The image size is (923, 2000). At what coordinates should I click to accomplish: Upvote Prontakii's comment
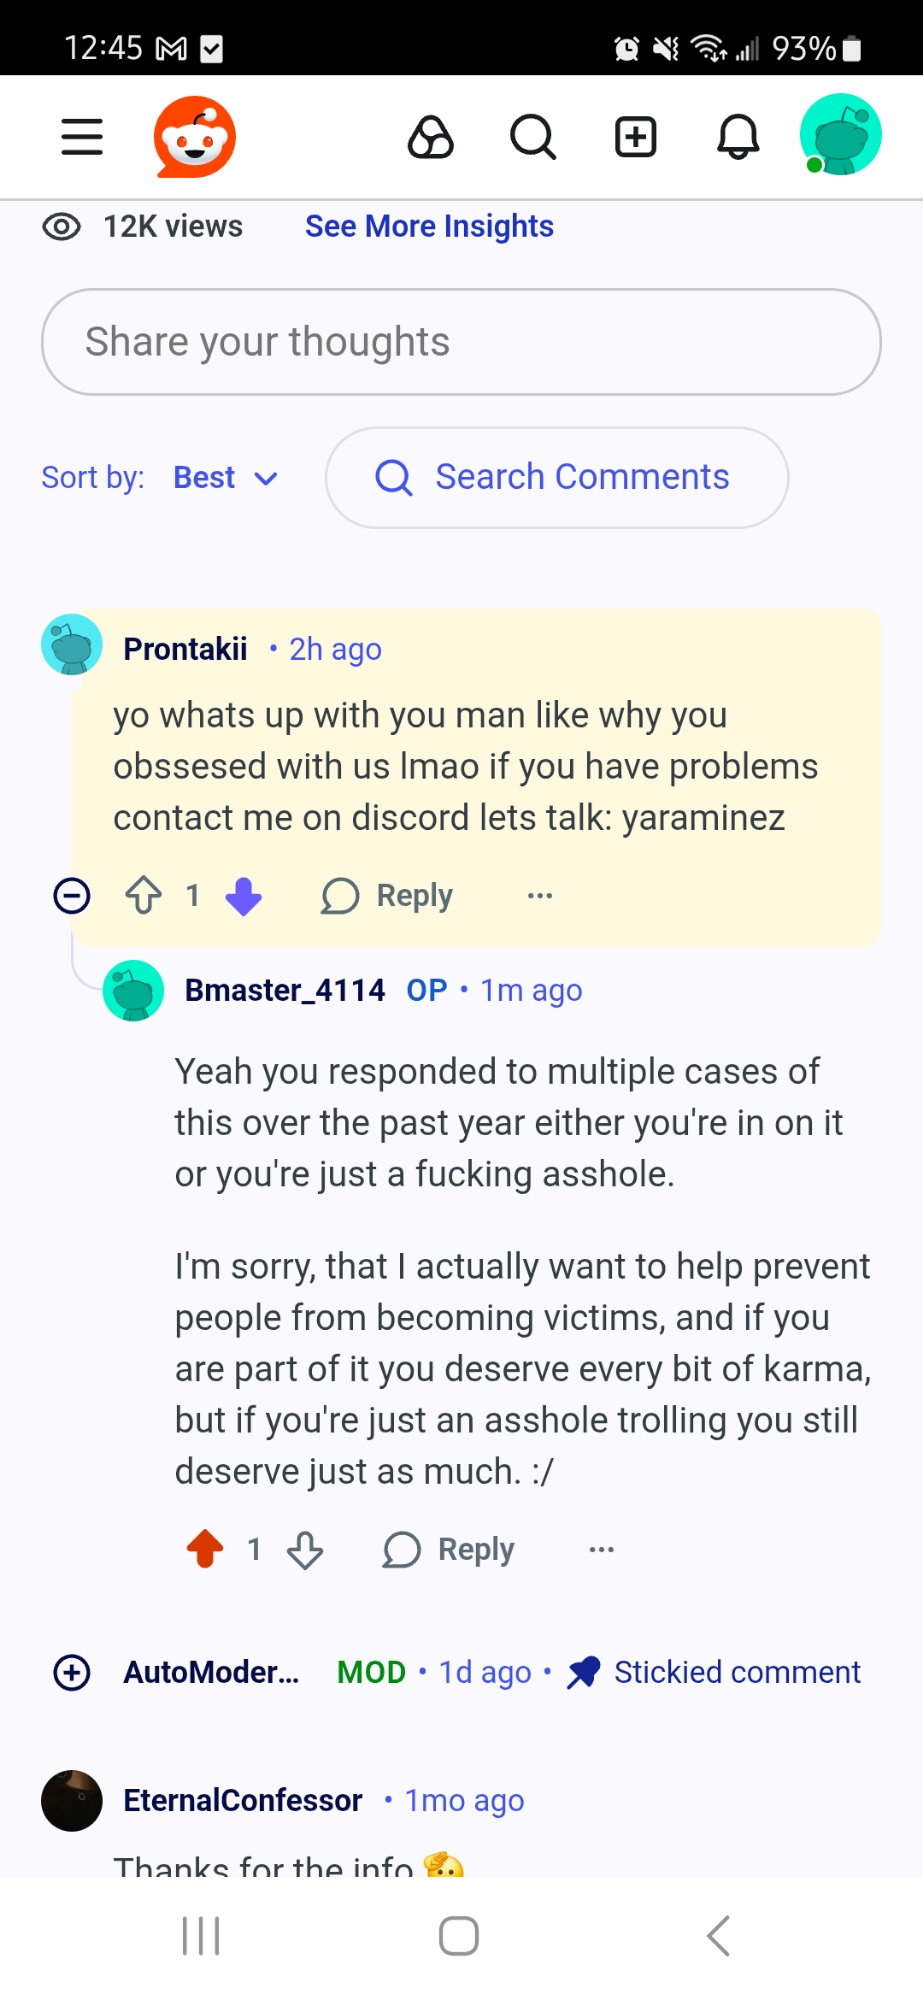click(x=144, y=896)
